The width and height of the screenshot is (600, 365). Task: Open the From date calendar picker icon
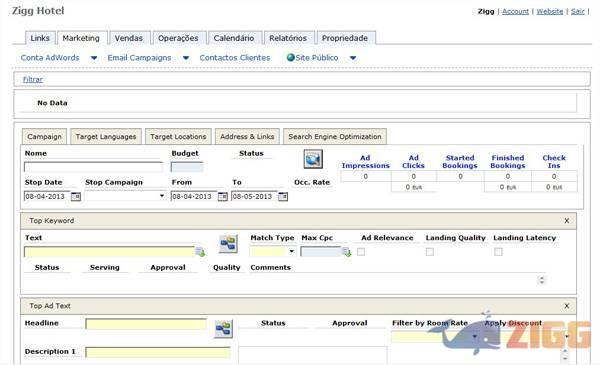point(222,197)
